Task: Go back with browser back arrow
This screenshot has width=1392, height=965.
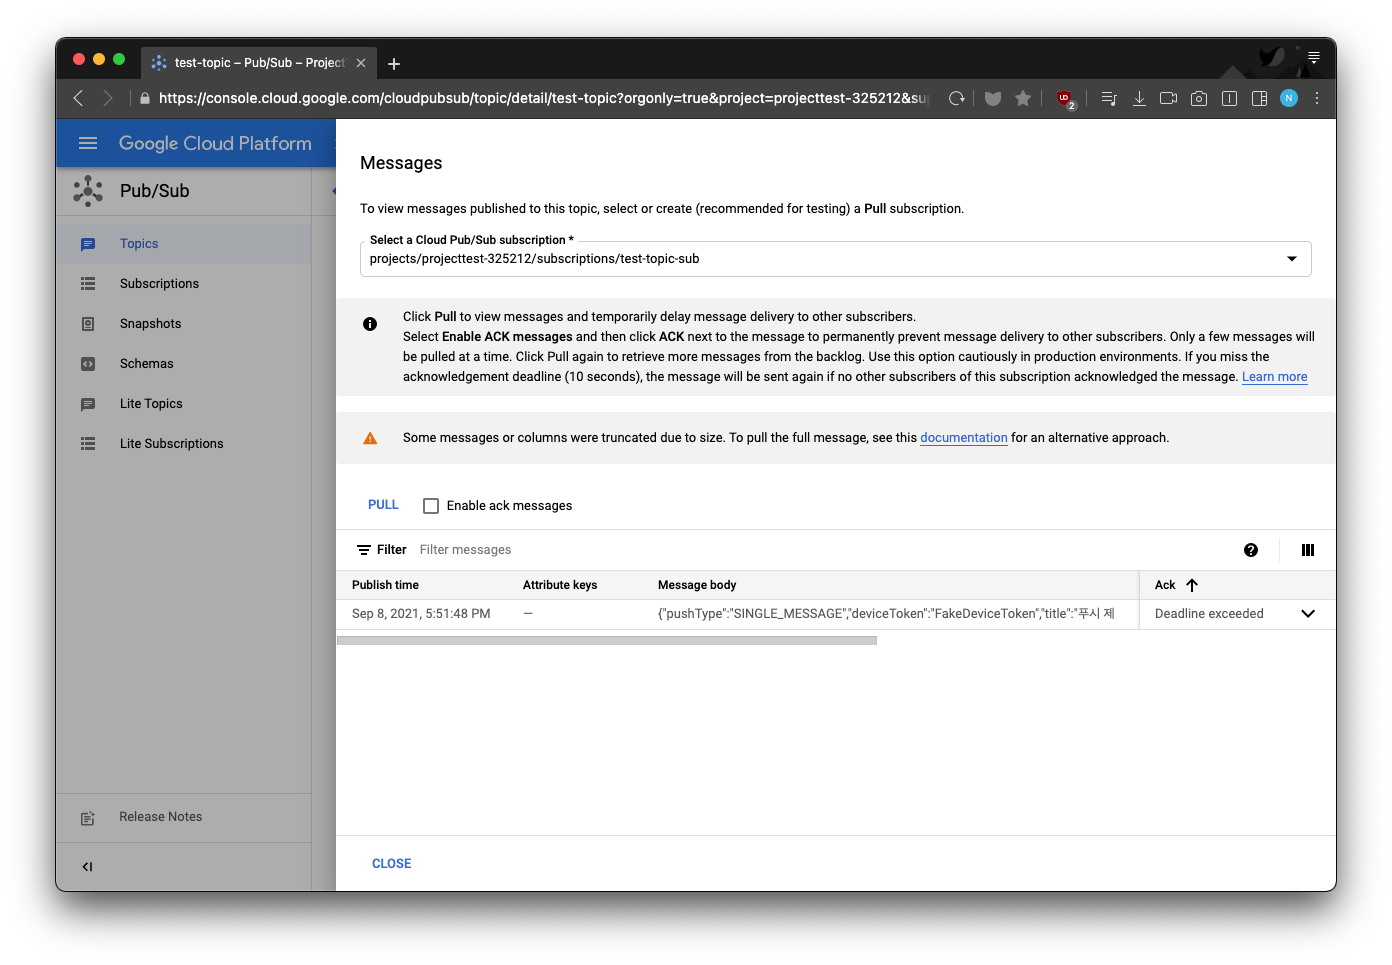Action: (x=78, y=98)
